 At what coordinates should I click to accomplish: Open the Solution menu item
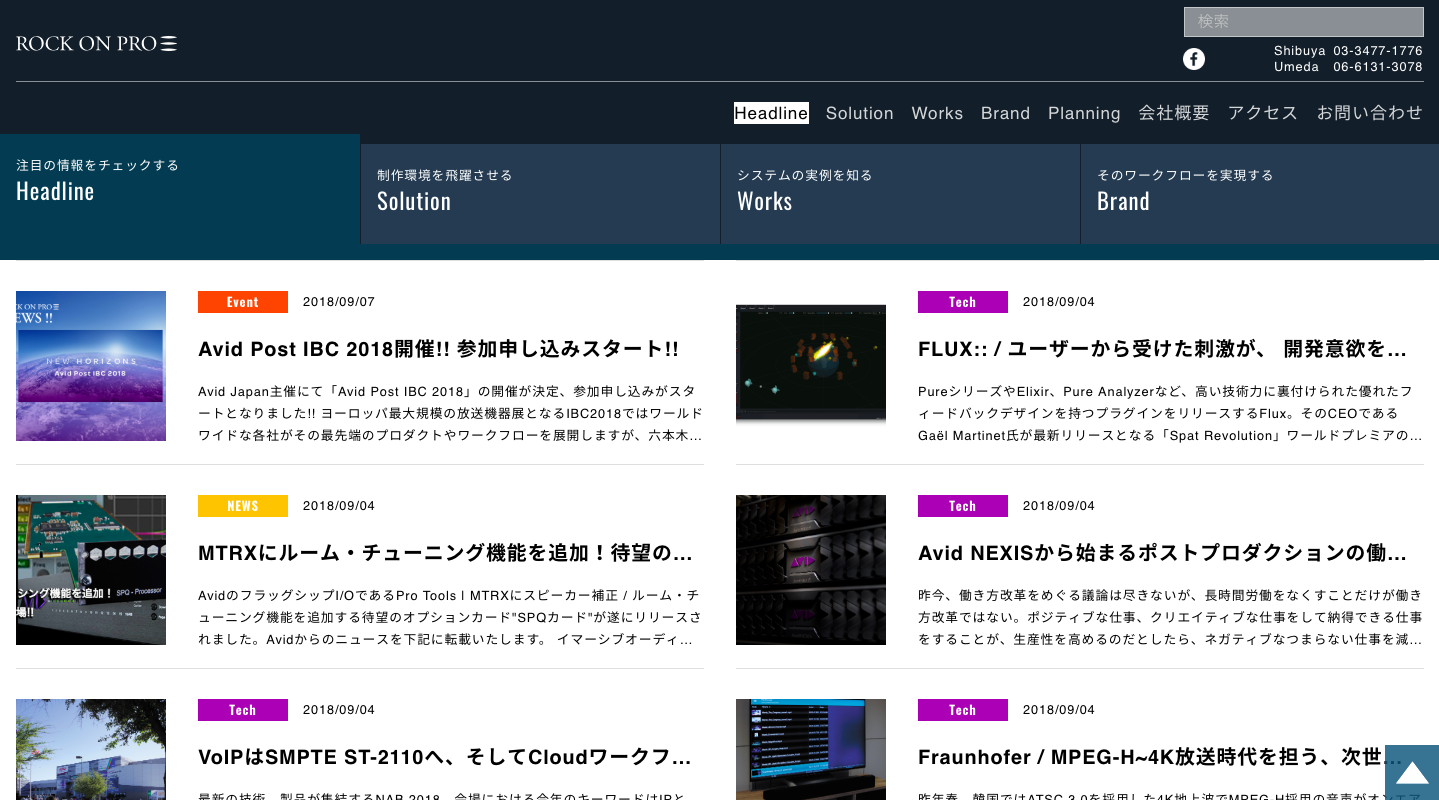point(859,113)
